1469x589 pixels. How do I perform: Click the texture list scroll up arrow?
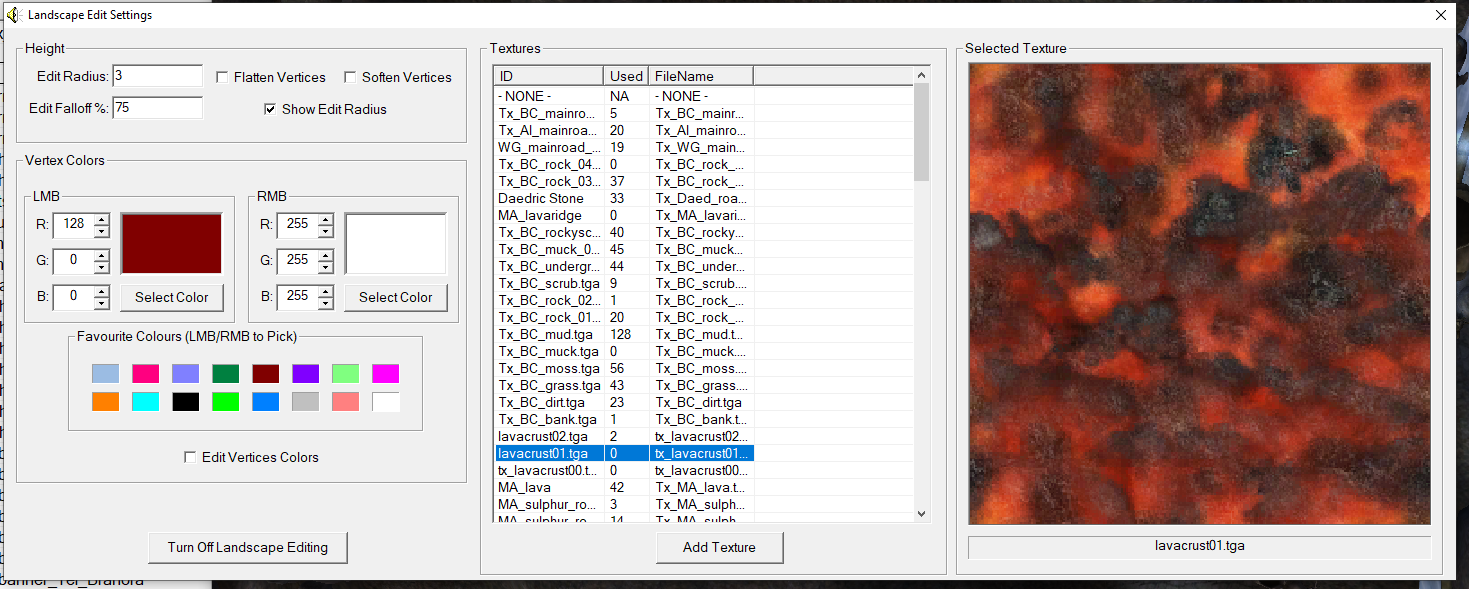coord(922,75)
